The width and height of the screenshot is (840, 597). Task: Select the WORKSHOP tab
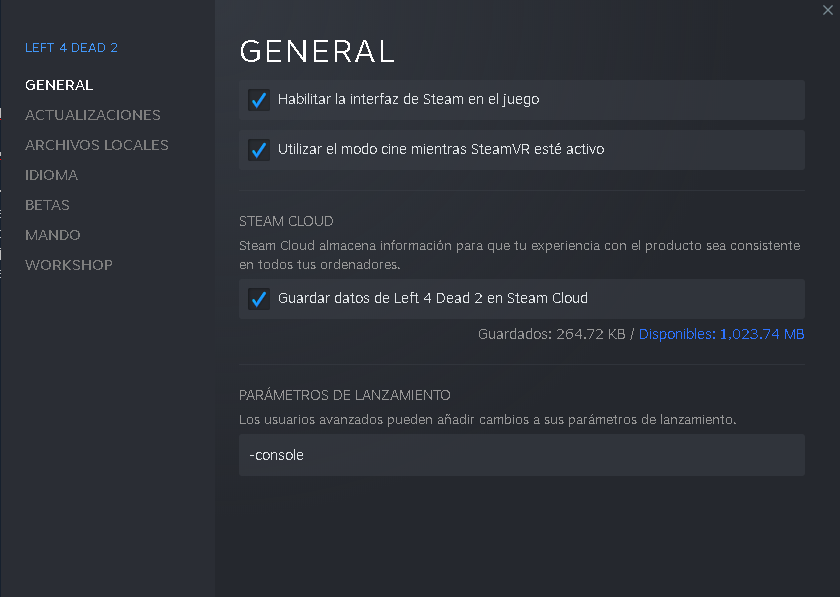click(69, 265)
